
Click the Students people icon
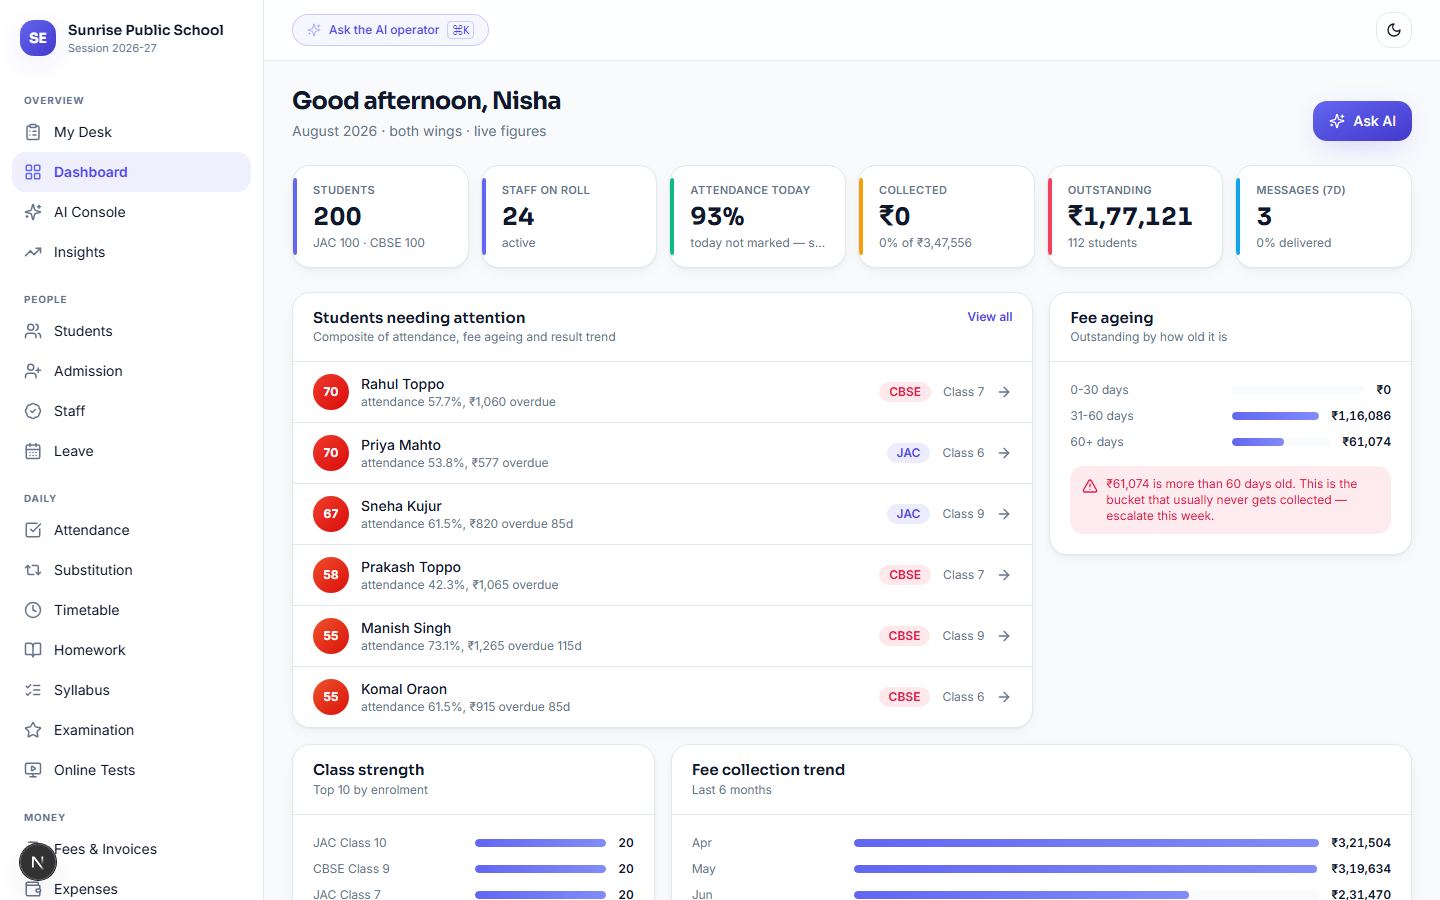[x=33, y=331]
